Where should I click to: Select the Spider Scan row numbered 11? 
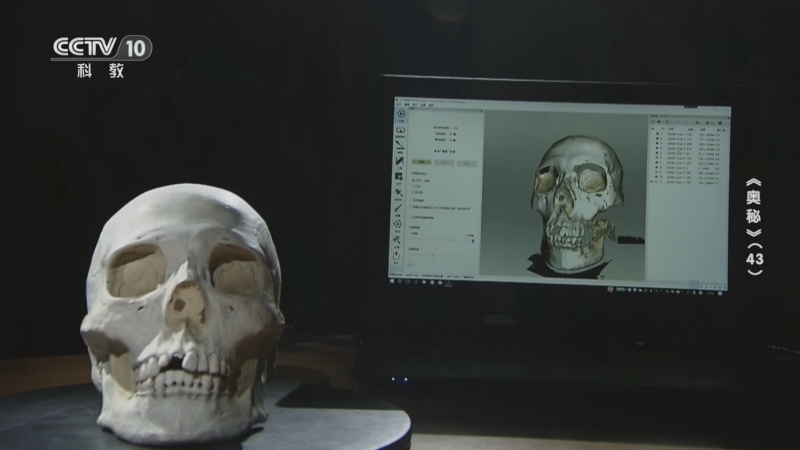(x=686, y=182)
